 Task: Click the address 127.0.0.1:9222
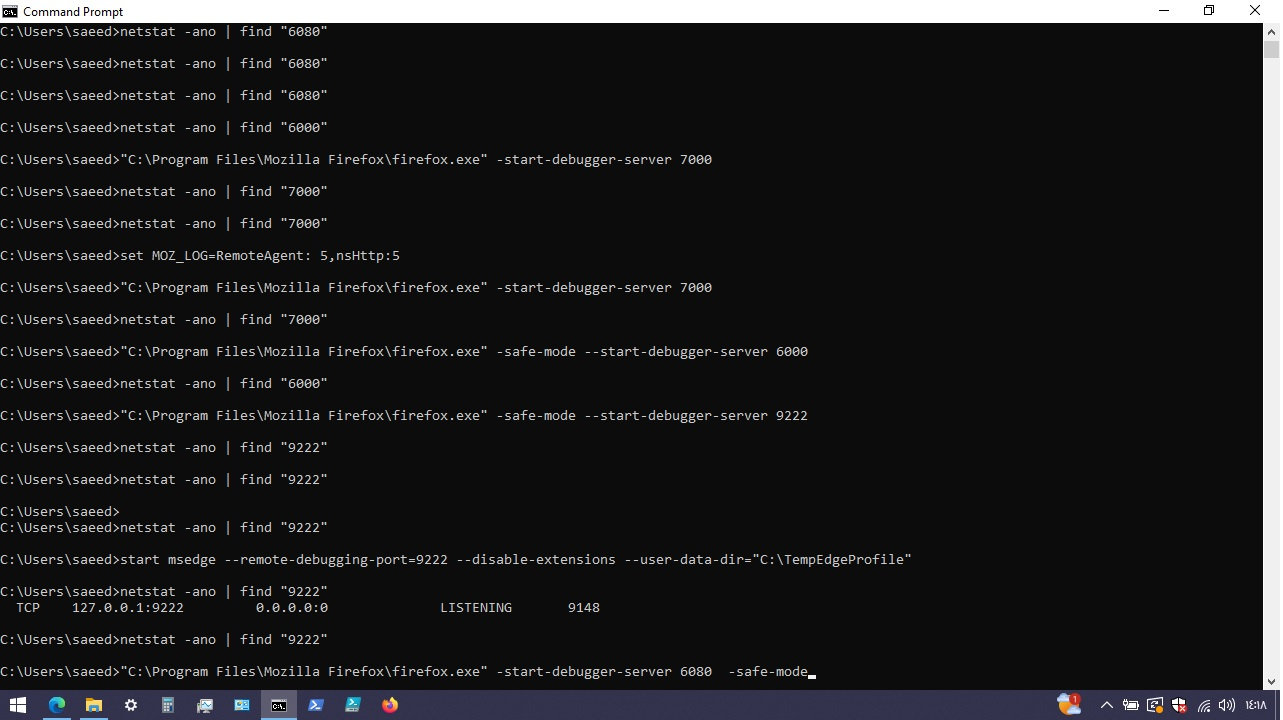tap(128, 607)
